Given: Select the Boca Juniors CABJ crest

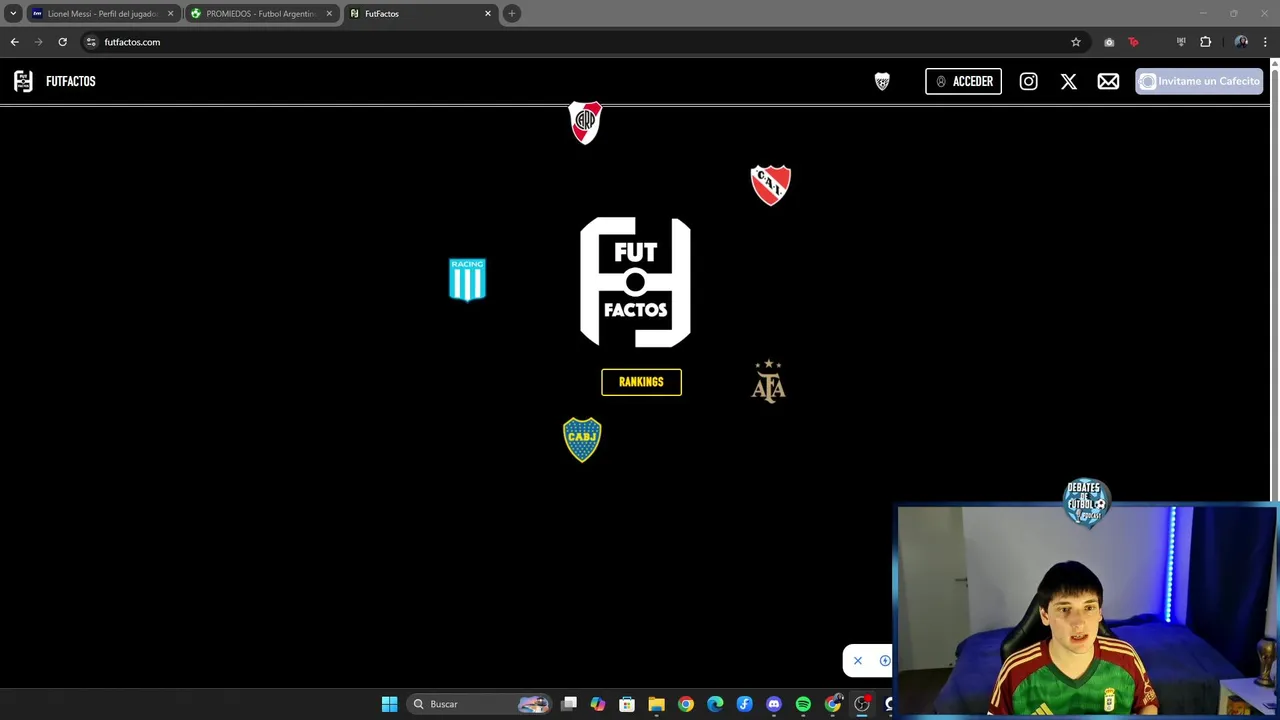Looking at the screenshot, I should 582,440.
